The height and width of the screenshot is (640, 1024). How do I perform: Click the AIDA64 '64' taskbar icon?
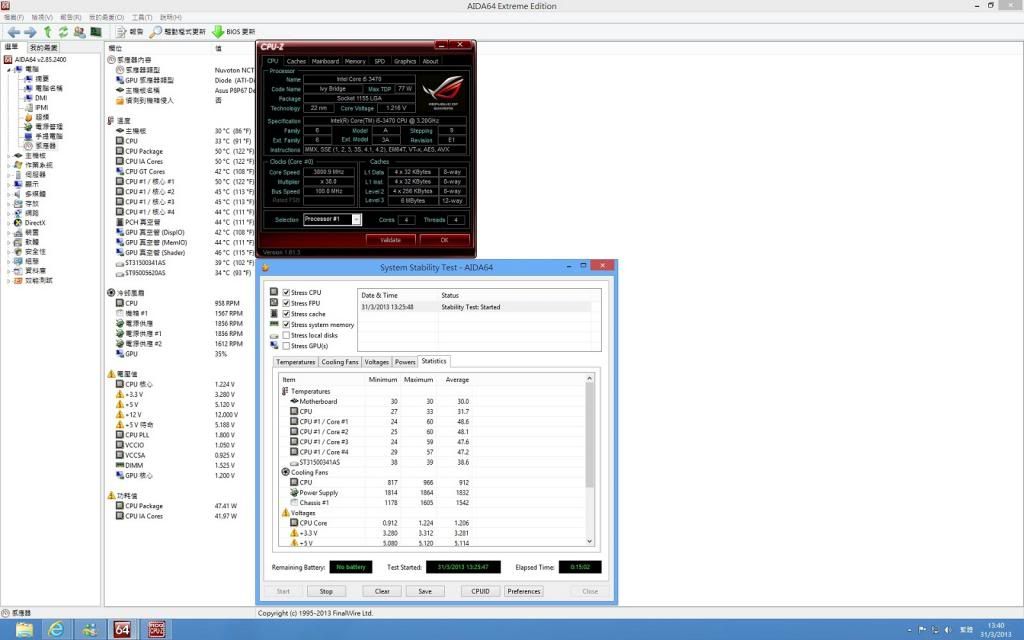(x=122, y=630)
